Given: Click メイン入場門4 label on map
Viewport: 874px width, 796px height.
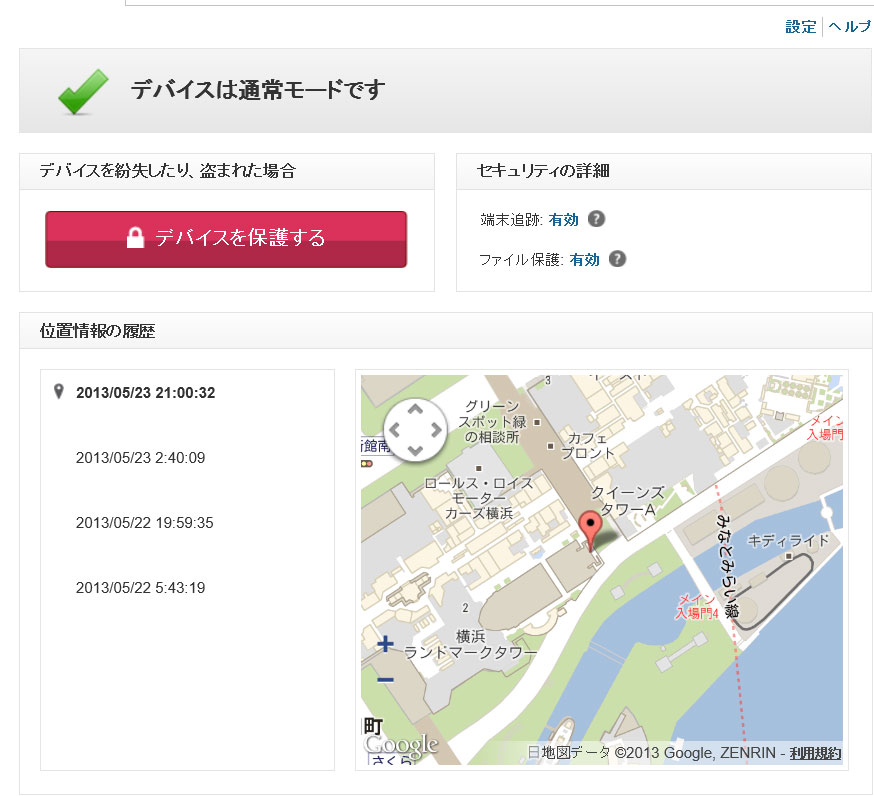Looking at the screenshot, I should pos(696,606).
